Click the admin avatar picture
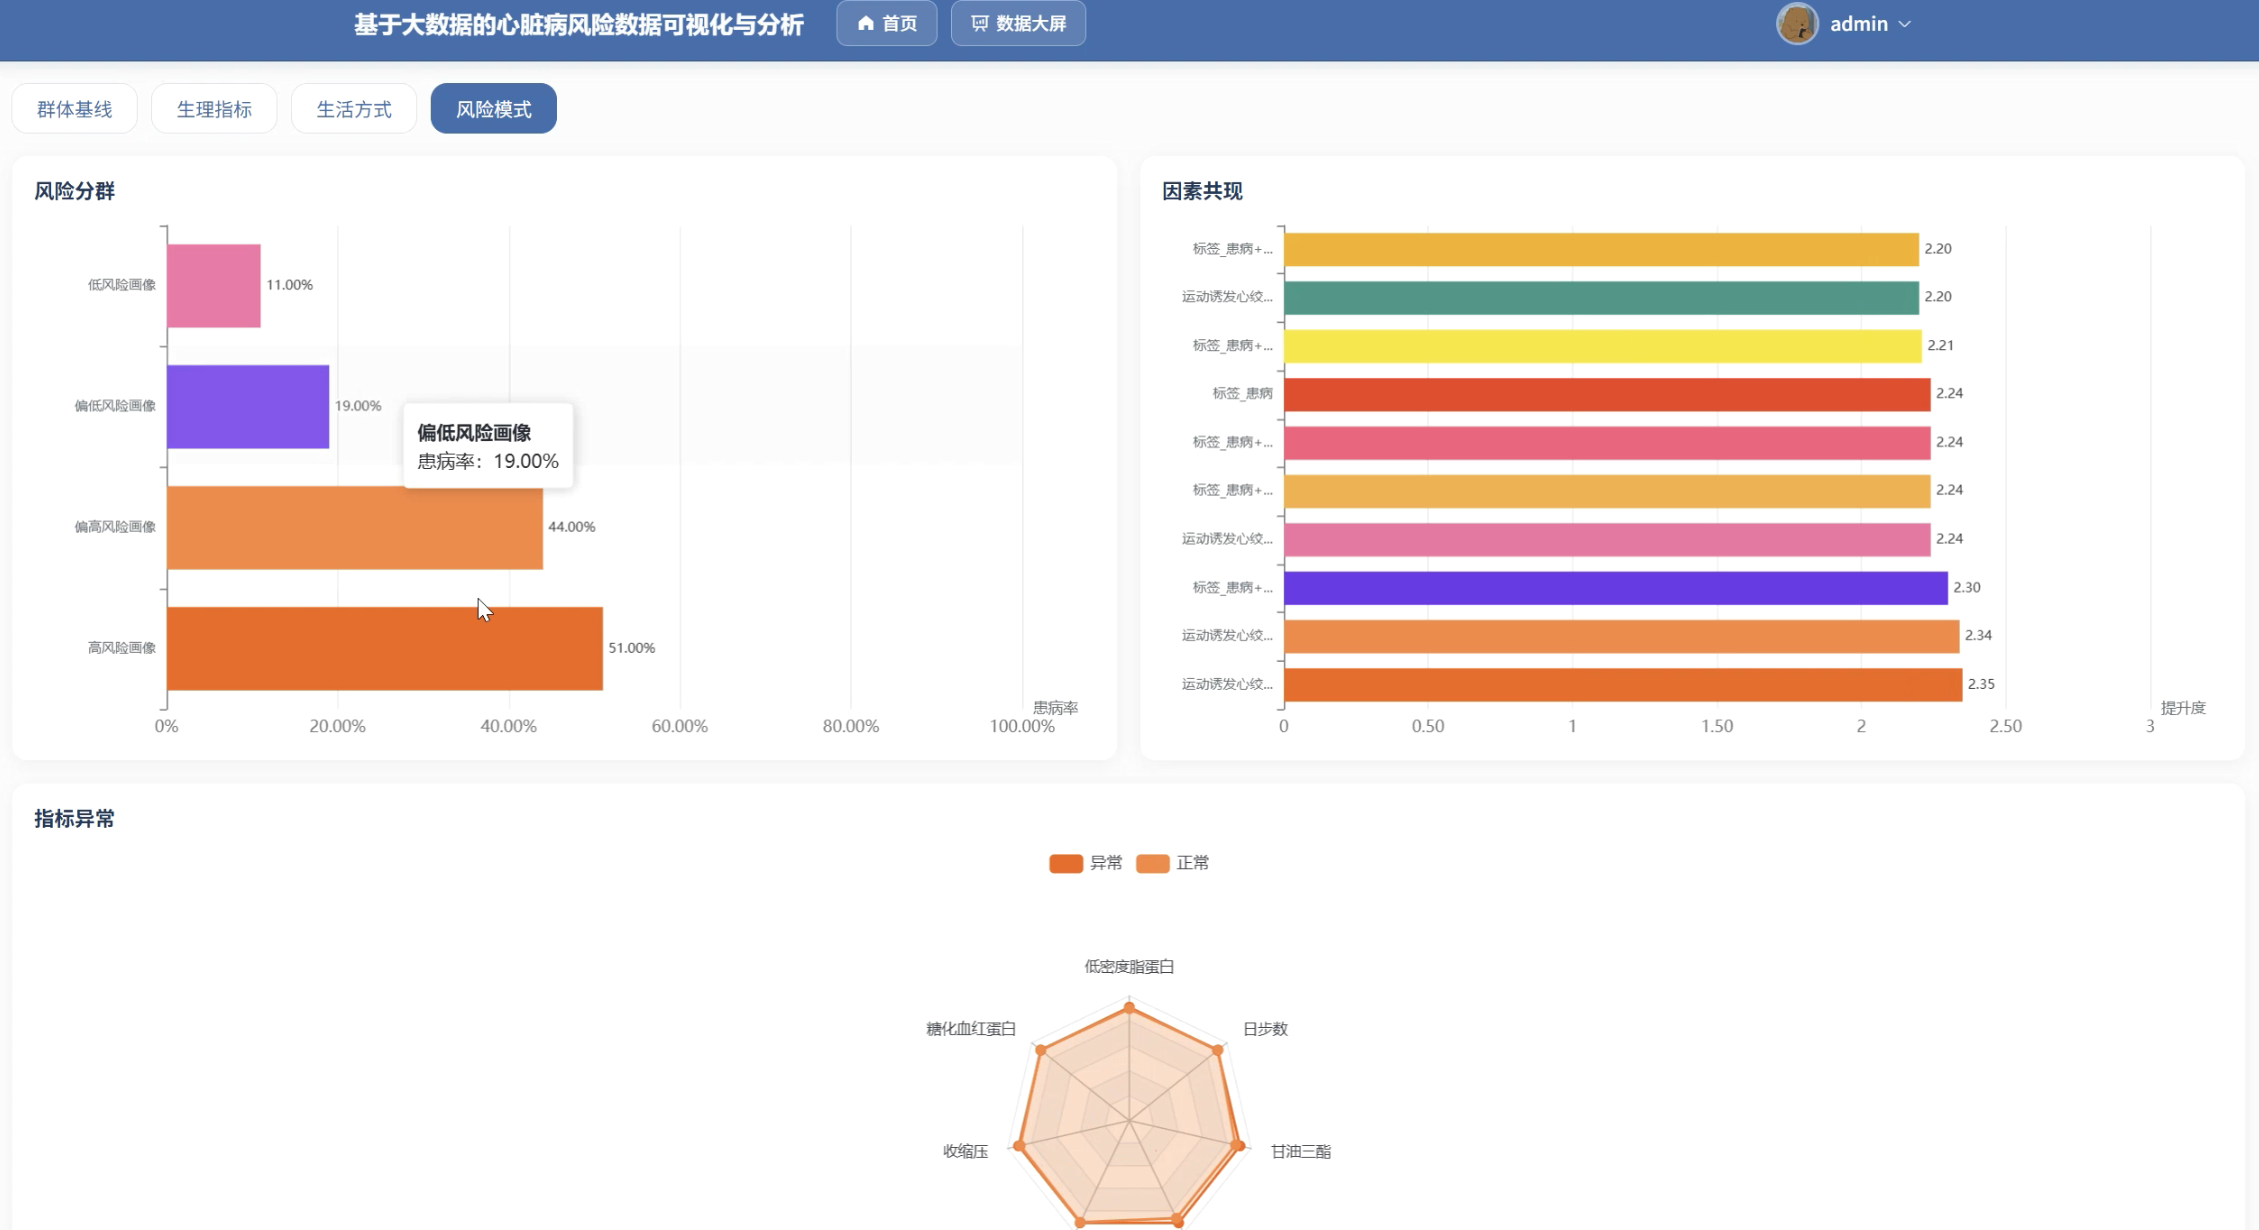Screen dimensions: 2259x1230 (1796, 23)
